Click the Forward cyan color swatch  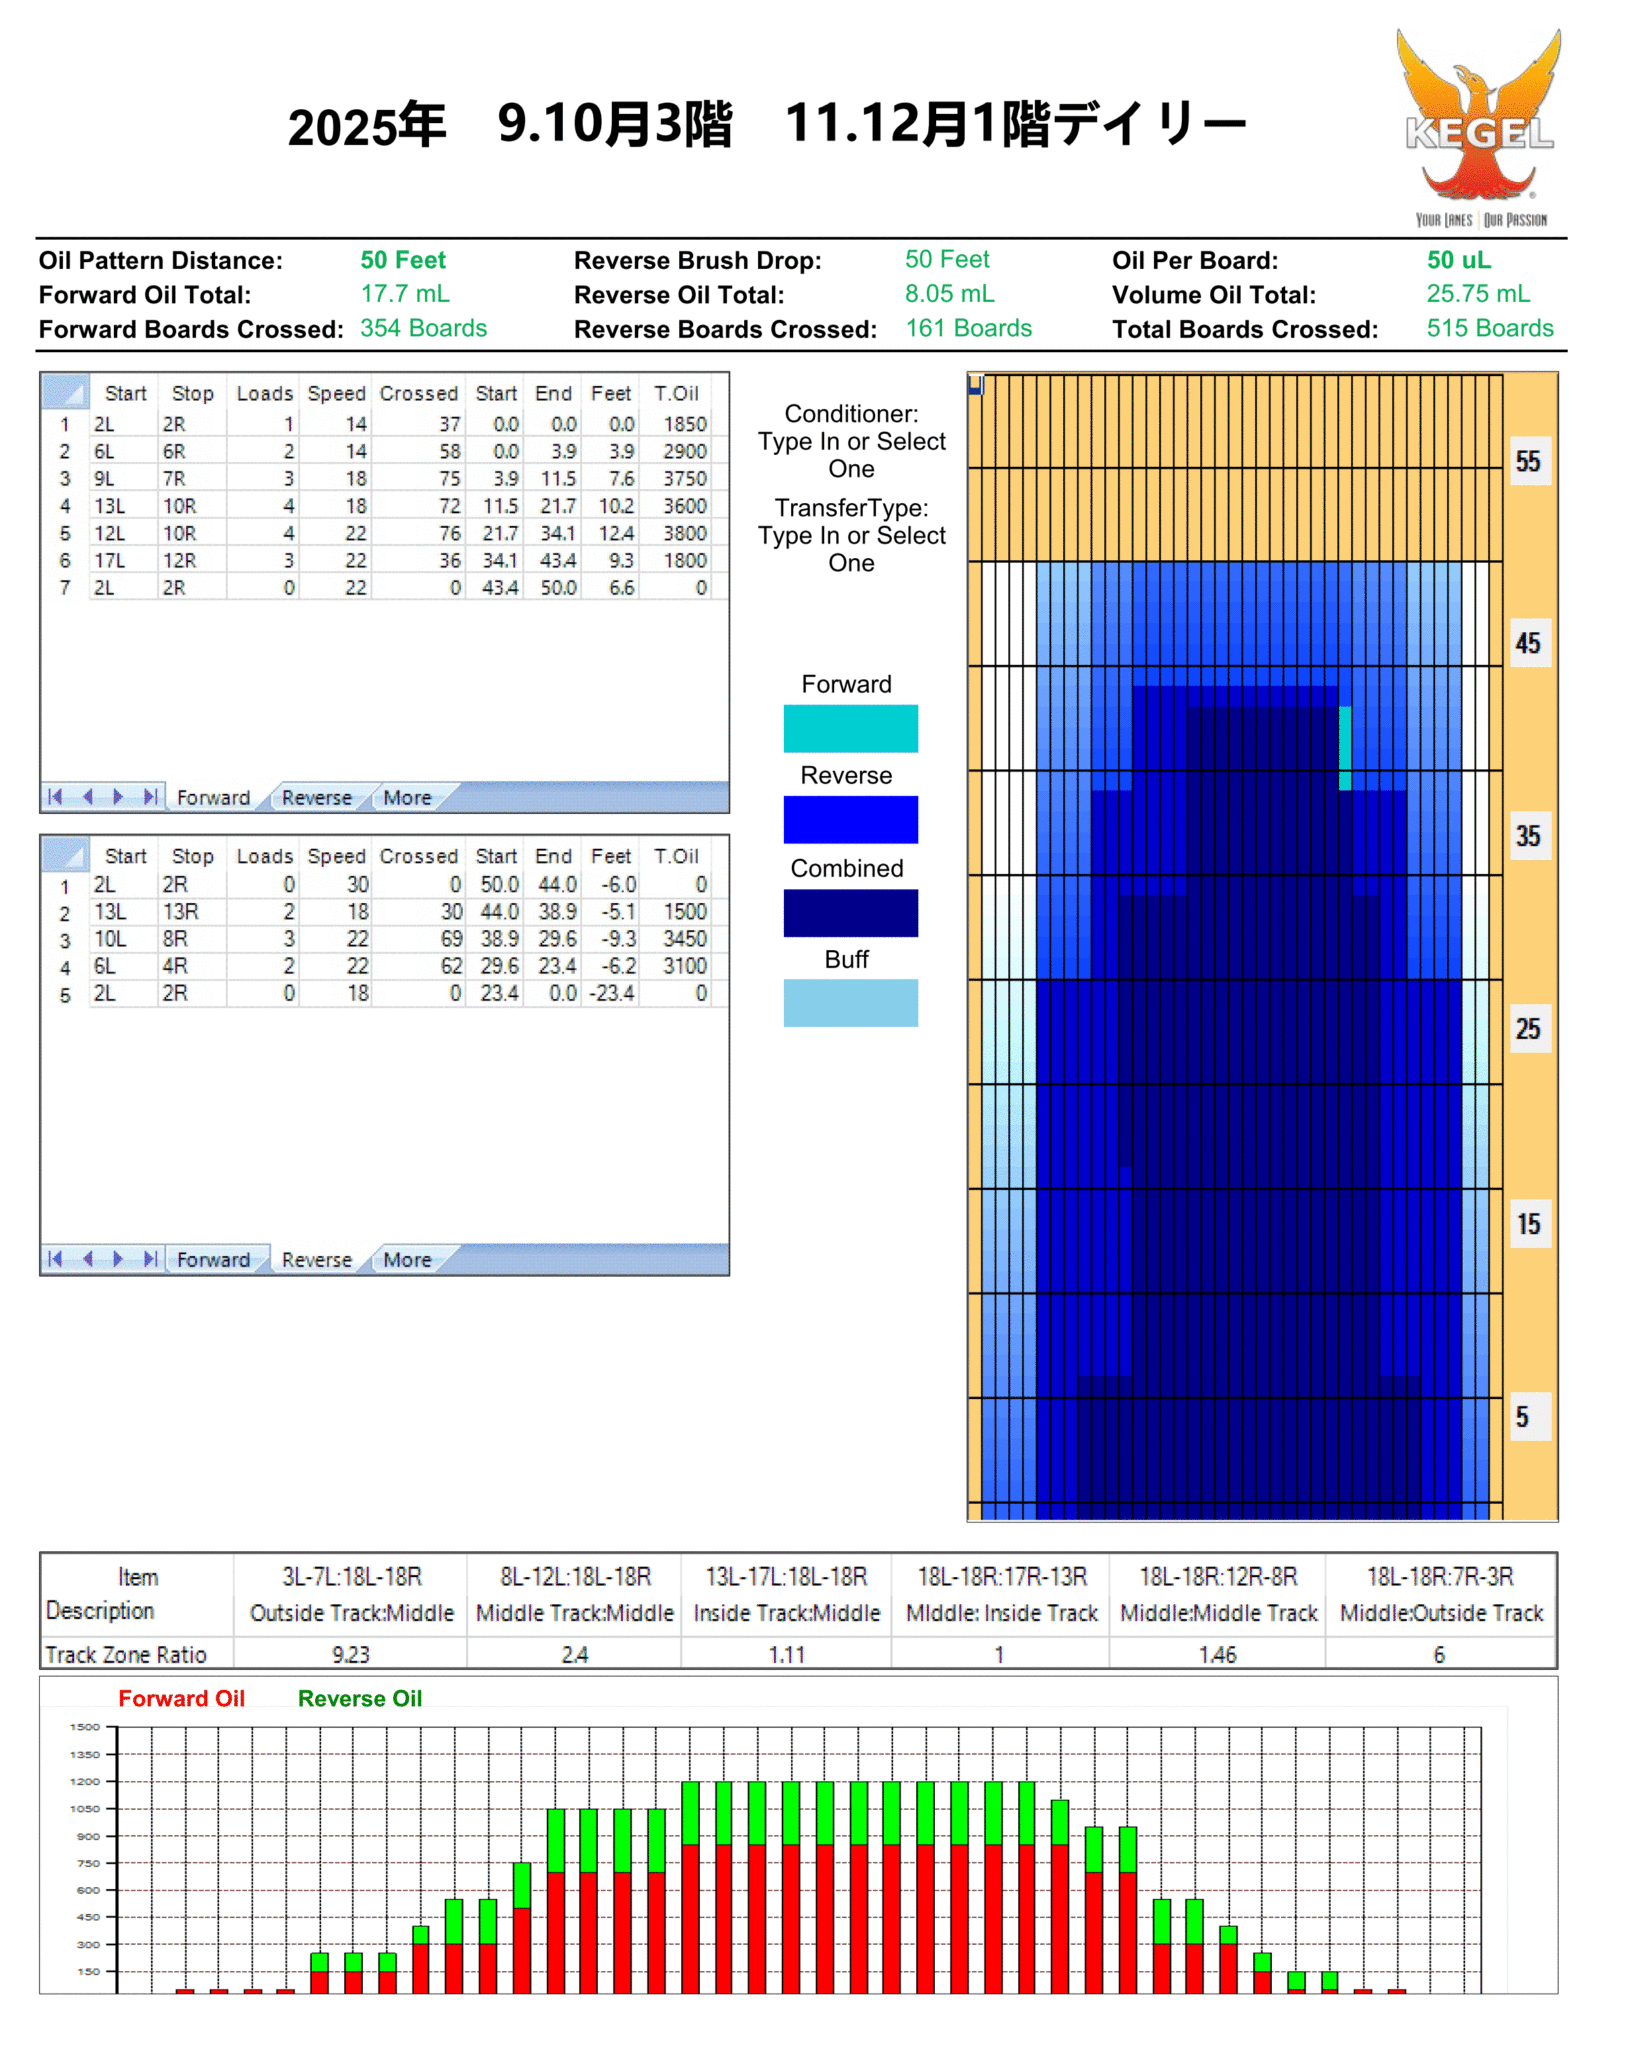850,728
